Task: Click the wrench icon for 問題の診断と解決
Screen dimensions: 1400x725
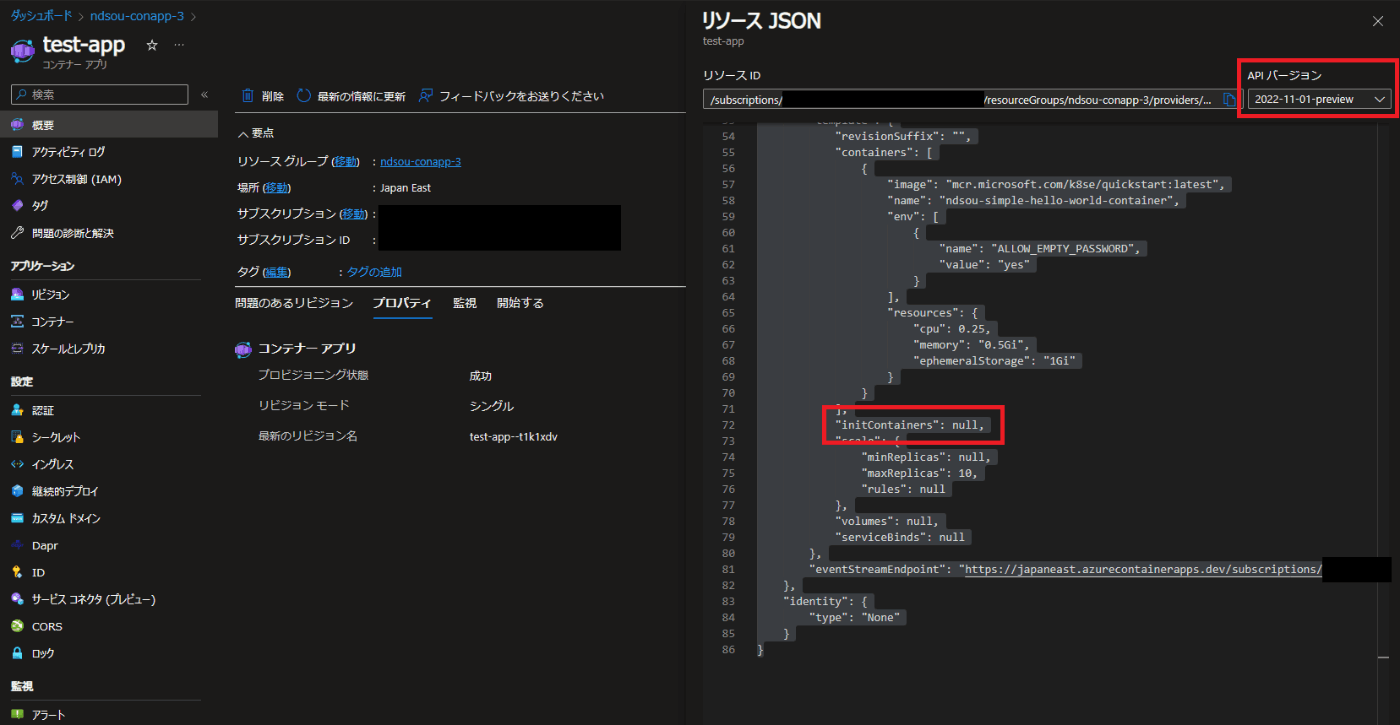Action: pyautogui.click(x=17, y=233)
